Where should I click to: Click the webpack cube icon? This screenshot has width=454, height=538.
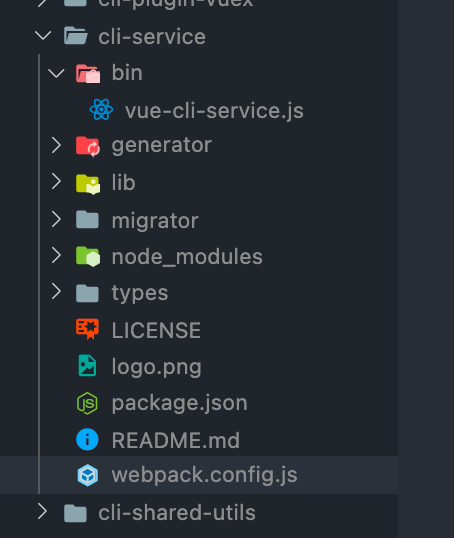[88, 475]
